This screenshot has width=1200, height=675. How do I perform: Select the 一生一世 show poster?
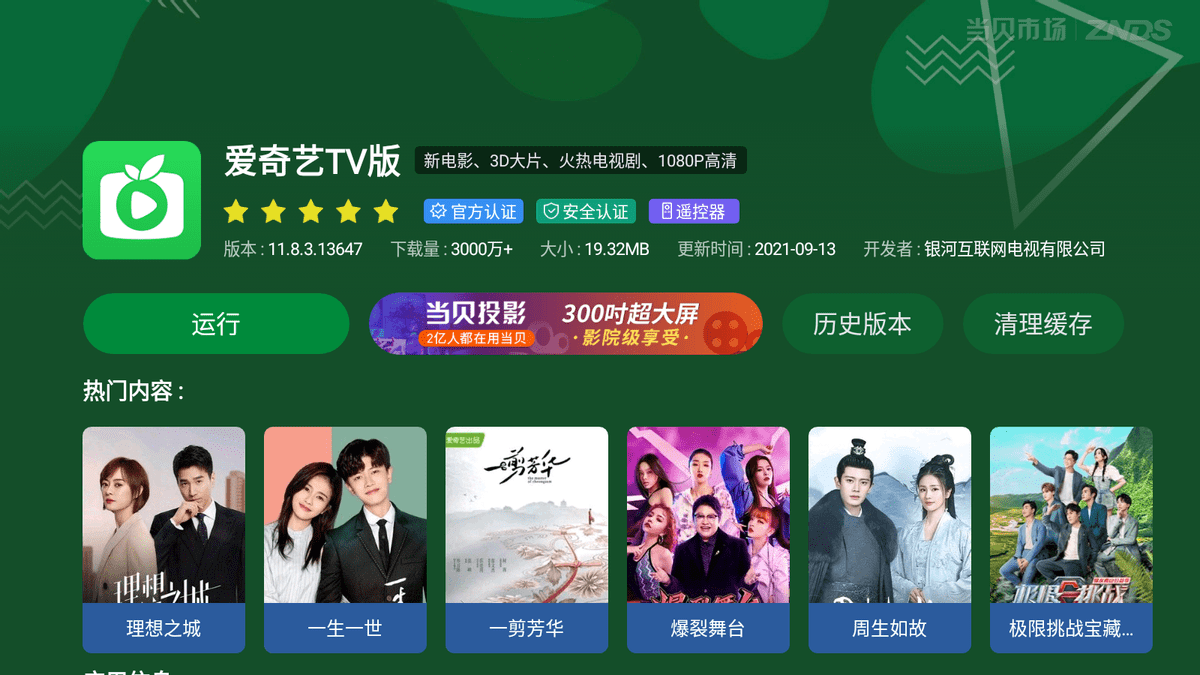click(345, 540)
